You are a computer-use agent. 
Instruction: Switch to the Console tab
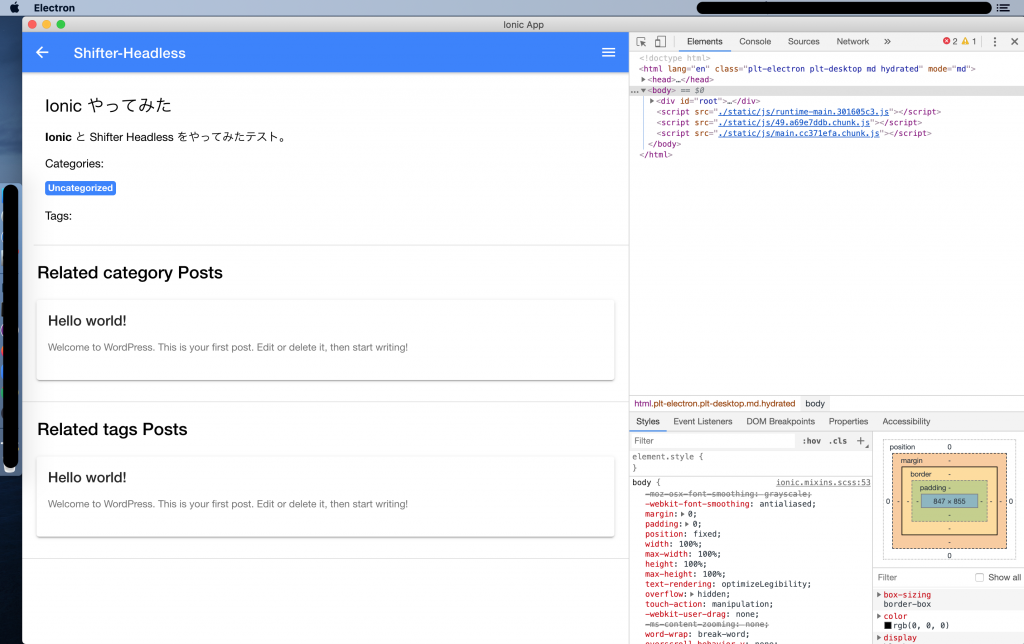pos(755,42)
